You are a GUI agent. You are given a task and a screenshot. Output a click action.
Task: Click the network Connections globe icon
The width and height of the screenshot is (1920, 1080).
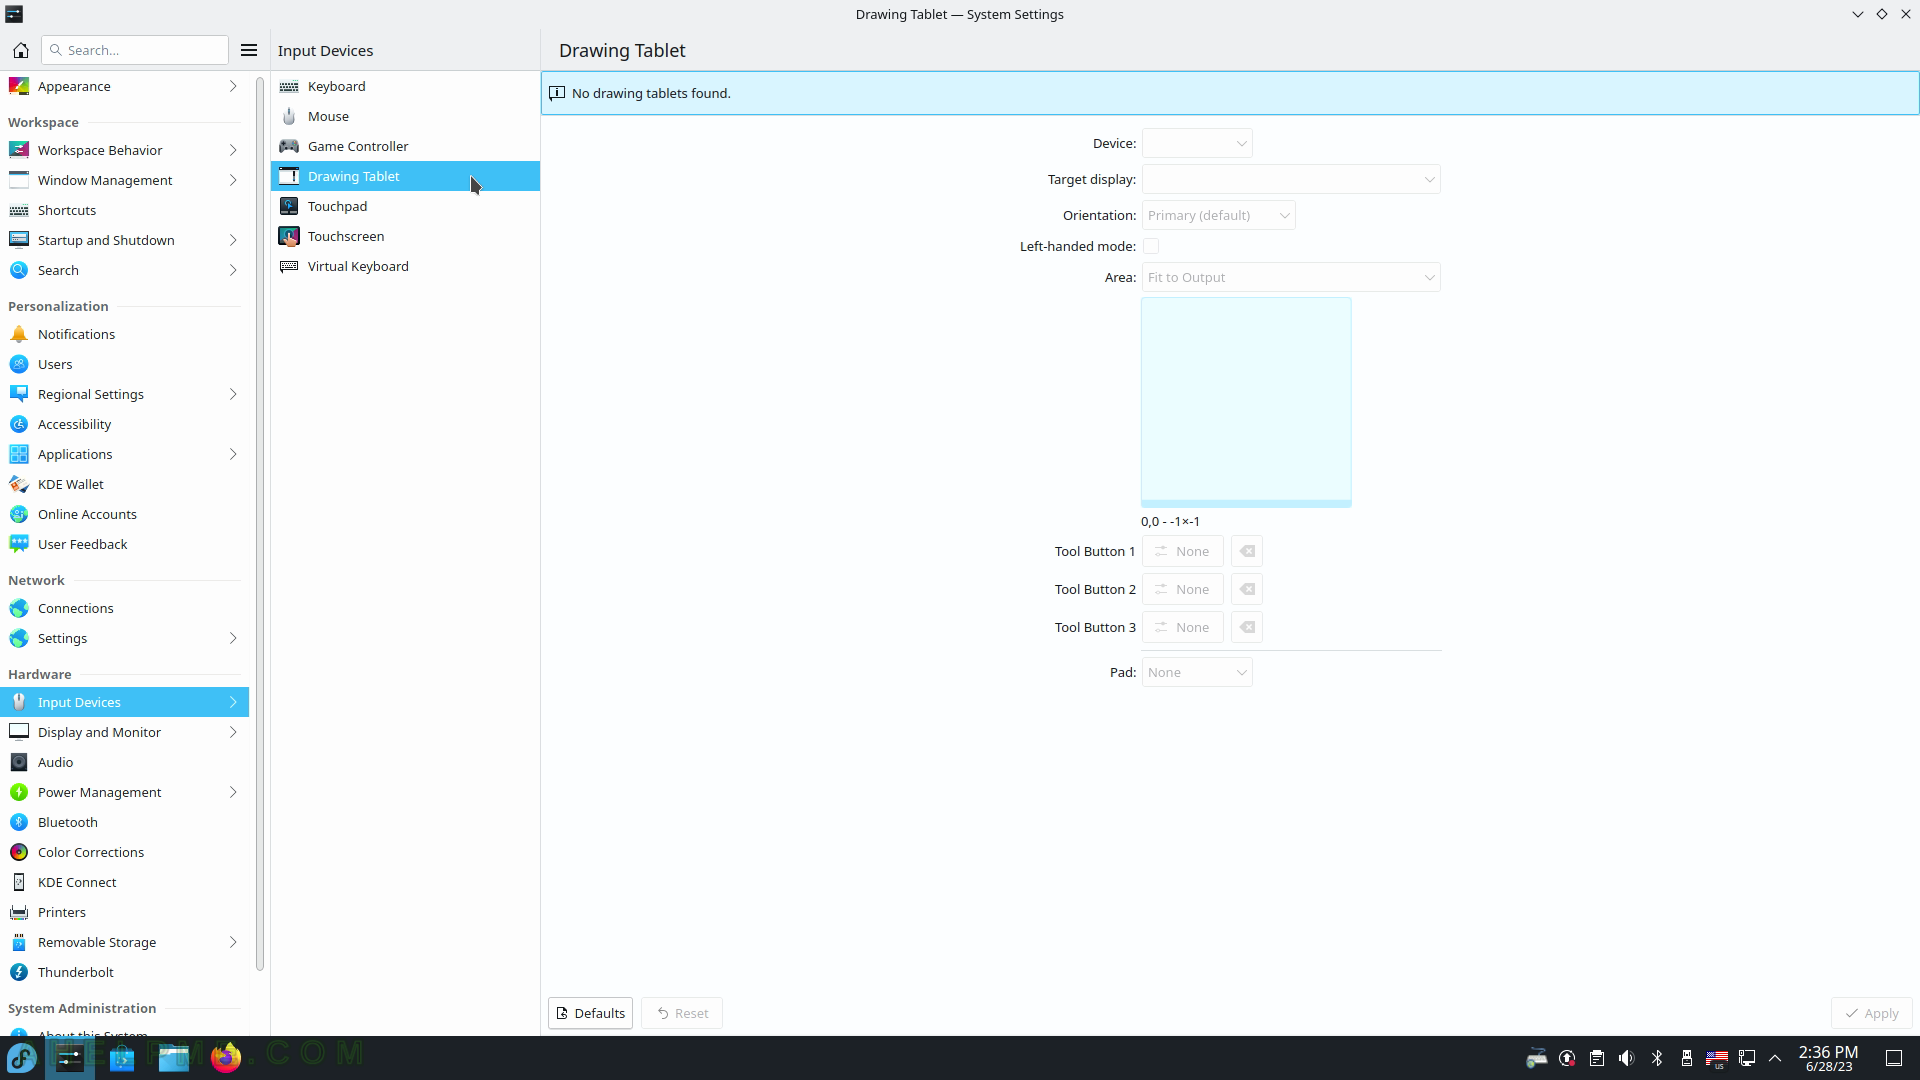[19, 608]
